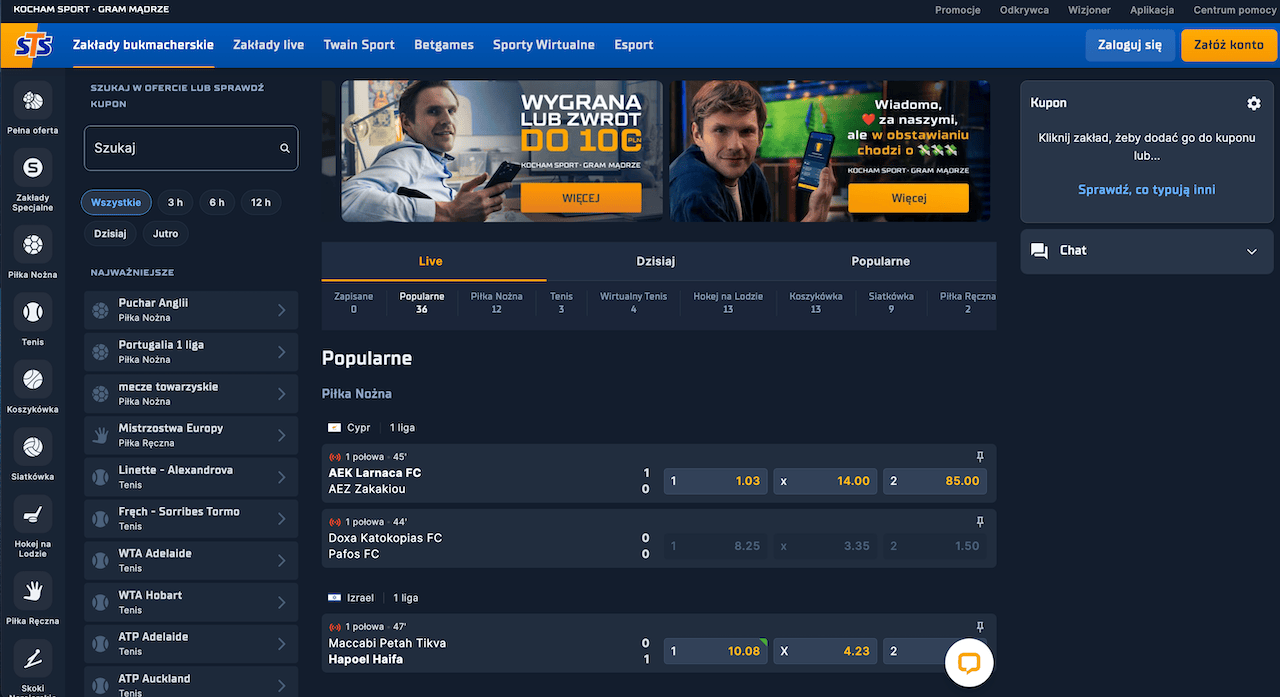
Task: Open Puchar Anglii row arrow
Action: click(282, 310)
